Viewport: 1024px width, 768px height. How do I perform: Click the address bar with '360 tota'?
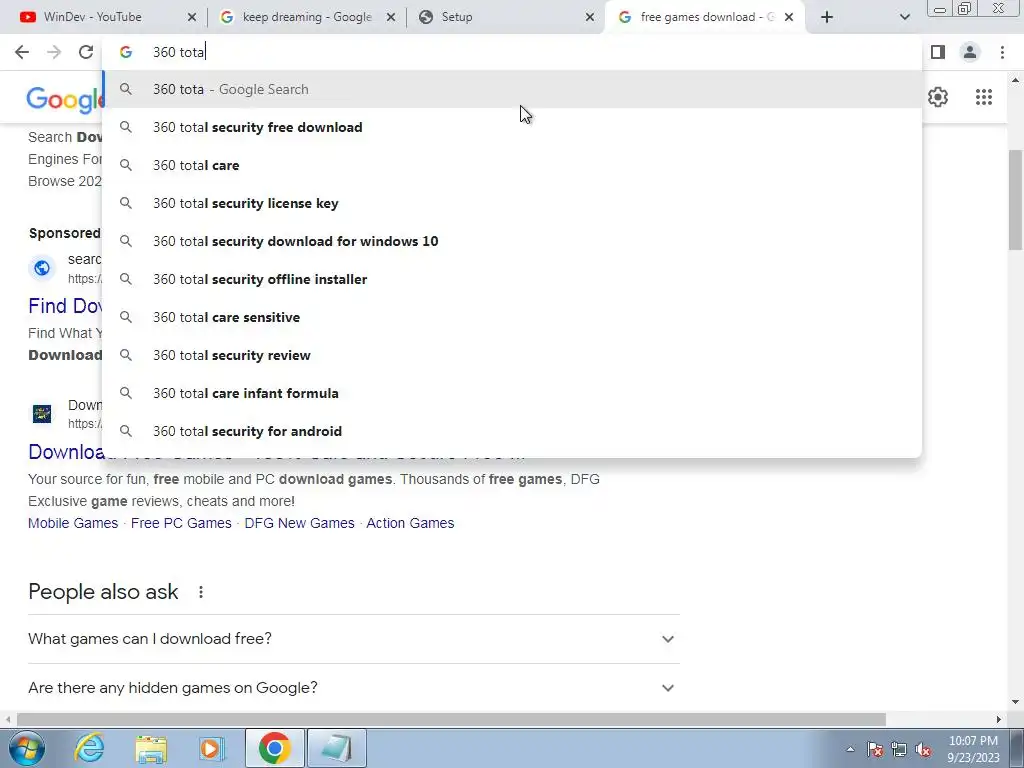(x=512, y=52)
